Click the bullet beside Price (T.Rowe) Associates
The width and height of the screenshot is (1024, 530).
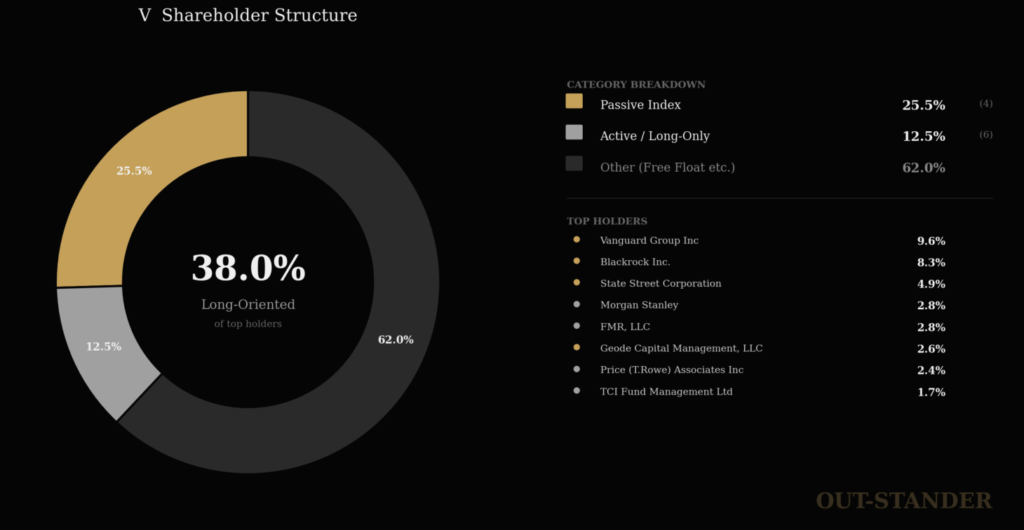point(577,369)
